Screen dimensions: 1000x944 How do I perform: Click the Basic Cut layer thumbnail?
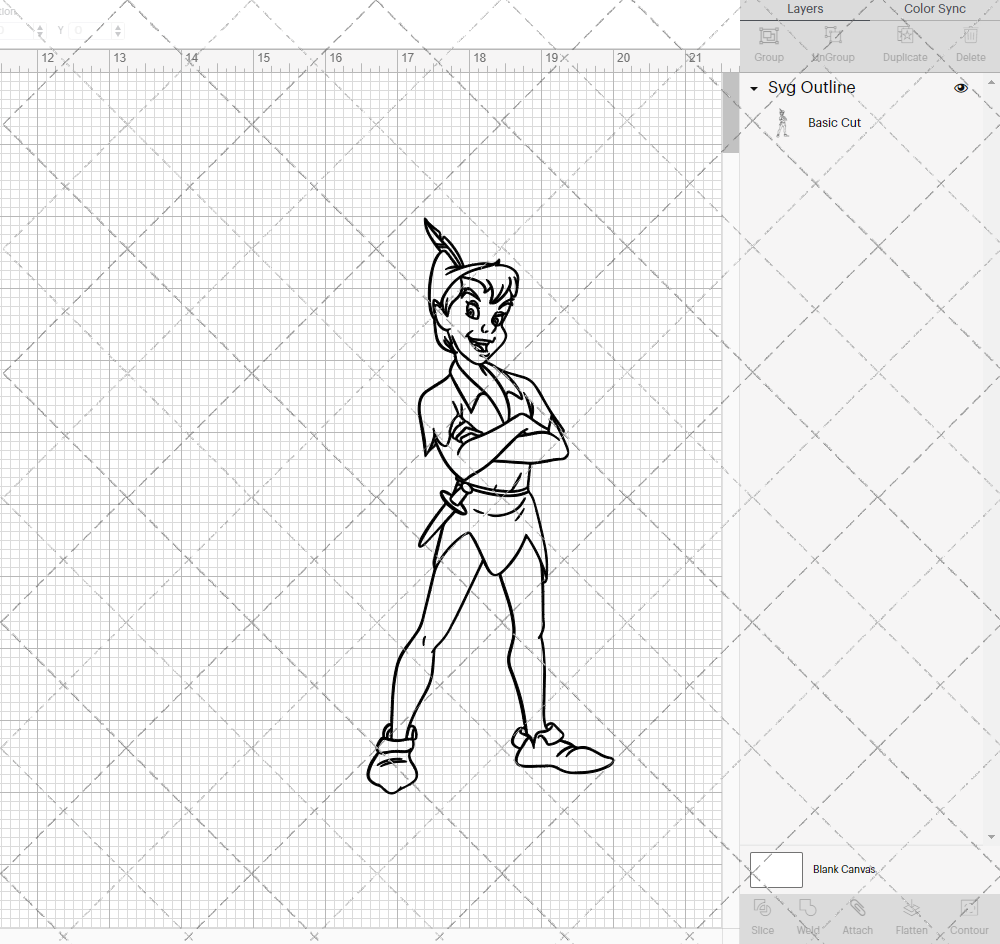[x=784, y=122]
